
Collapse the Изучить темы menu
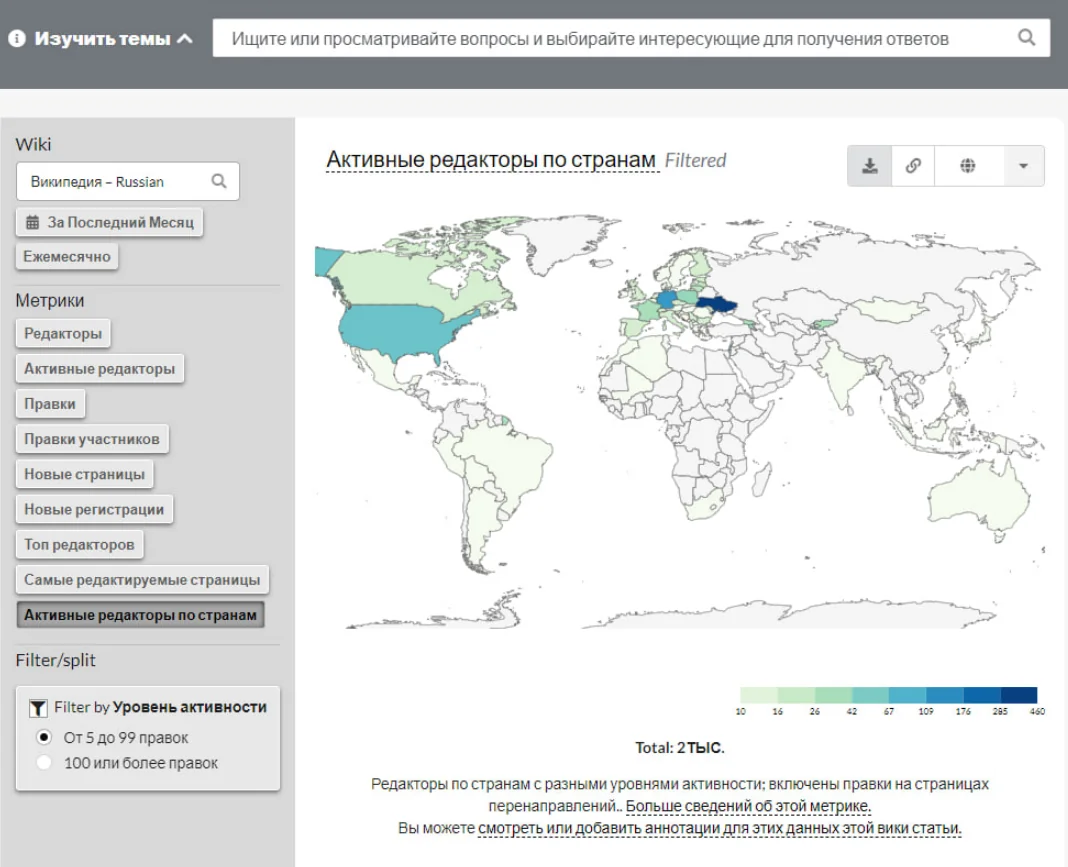click(x=185, y=39)
